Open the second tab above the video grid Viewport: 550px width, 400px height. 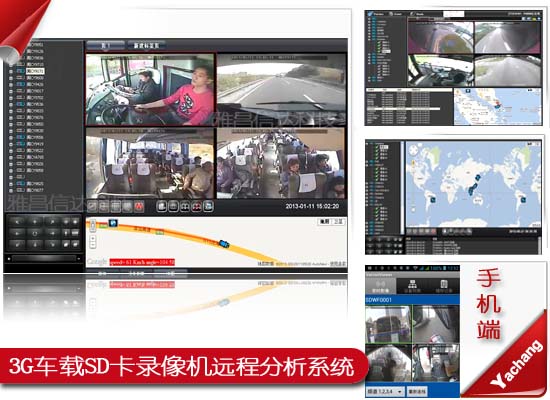click(x=146, y=45)
